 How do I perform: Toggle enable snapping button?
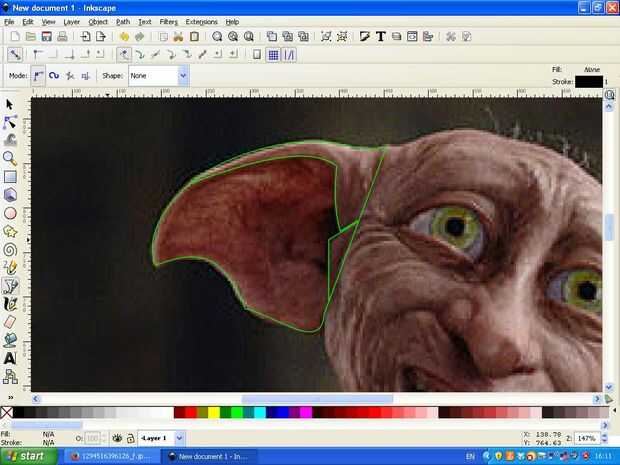click(x=15, y=55)
